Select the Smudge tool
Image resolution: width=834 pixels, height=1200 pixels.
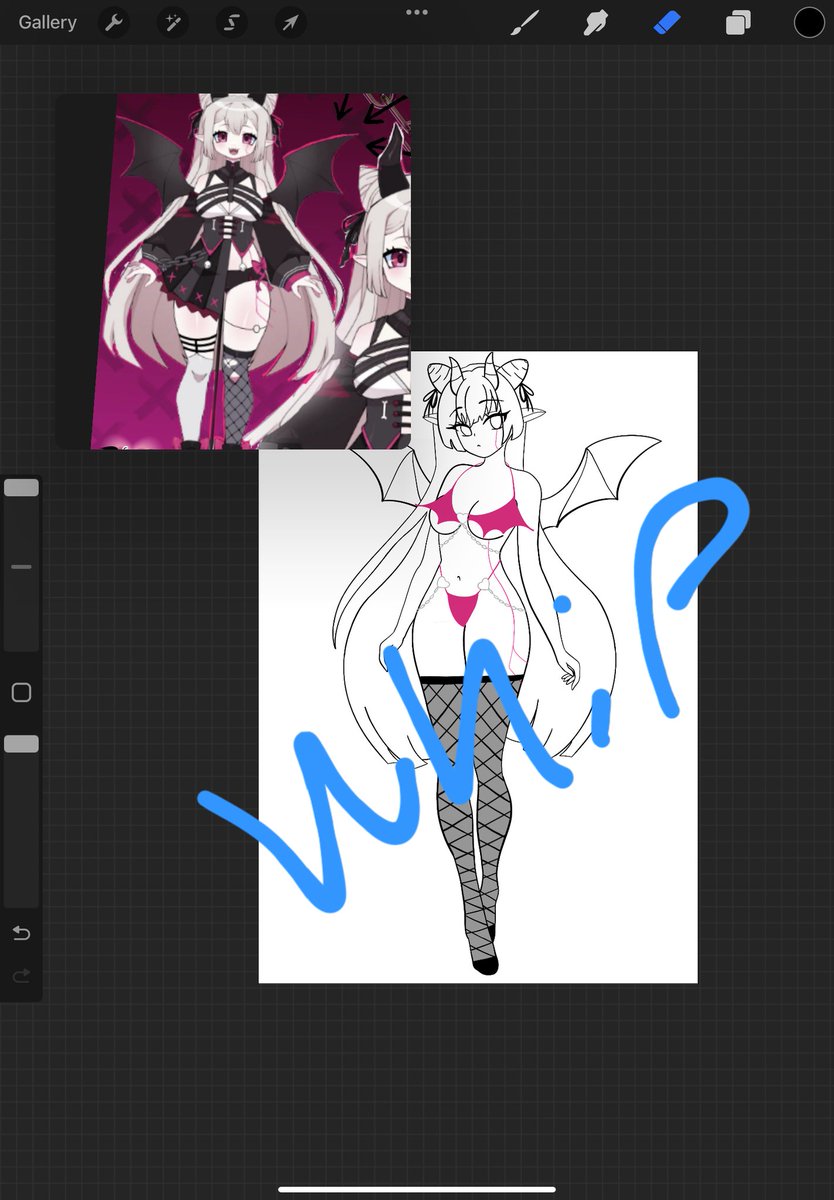pos(596,22)
